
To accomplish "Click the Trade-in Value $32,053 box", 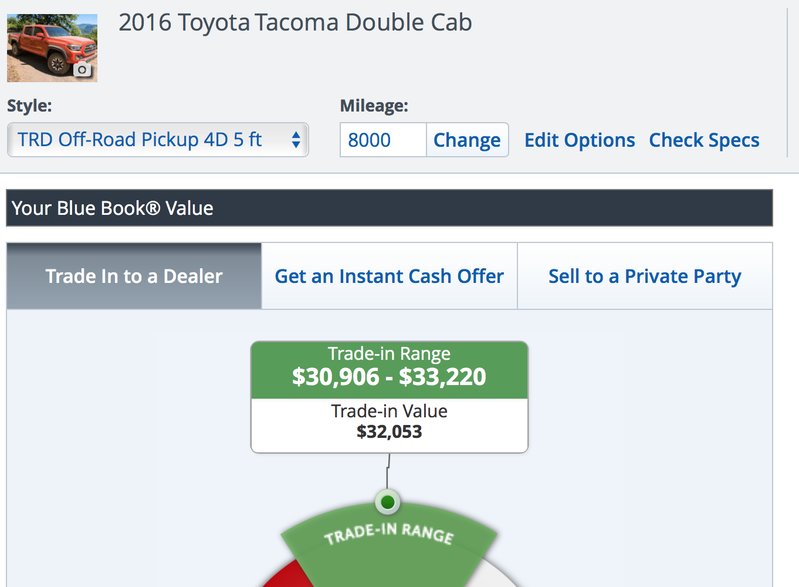I will [x=389, y=425].
